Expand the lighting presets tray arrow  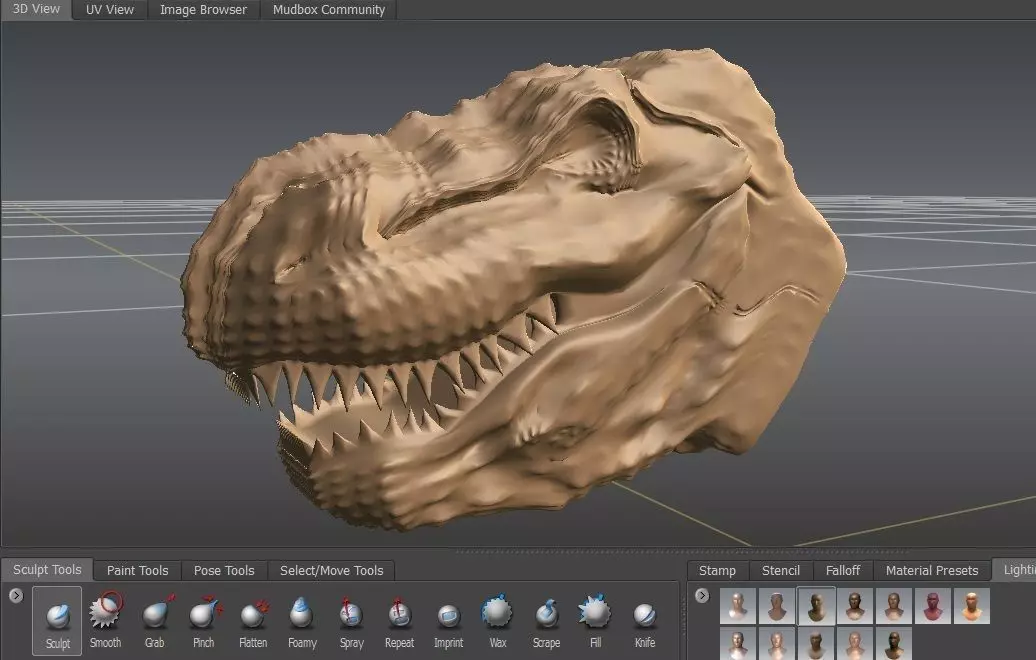(702, 596)
